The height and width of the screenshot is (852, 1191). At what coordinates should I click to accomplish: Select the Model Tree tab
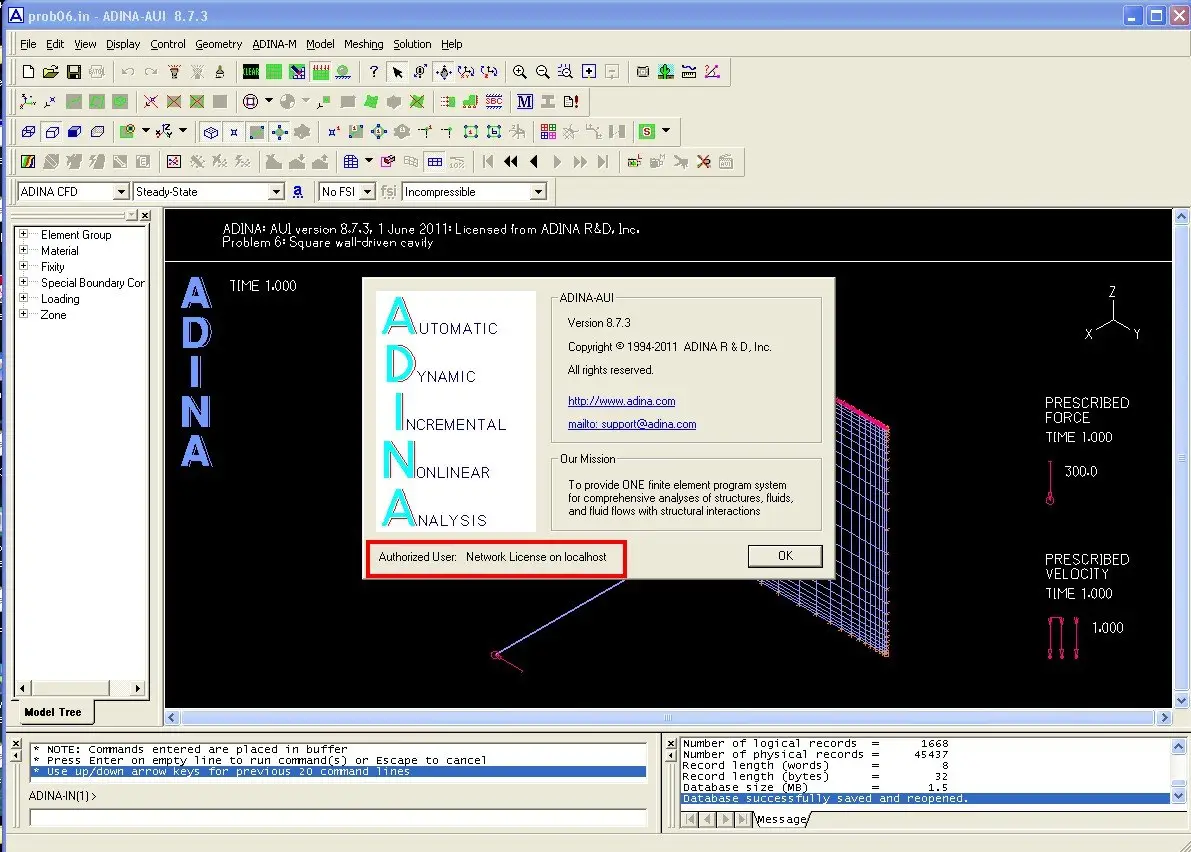click(53, 713)
